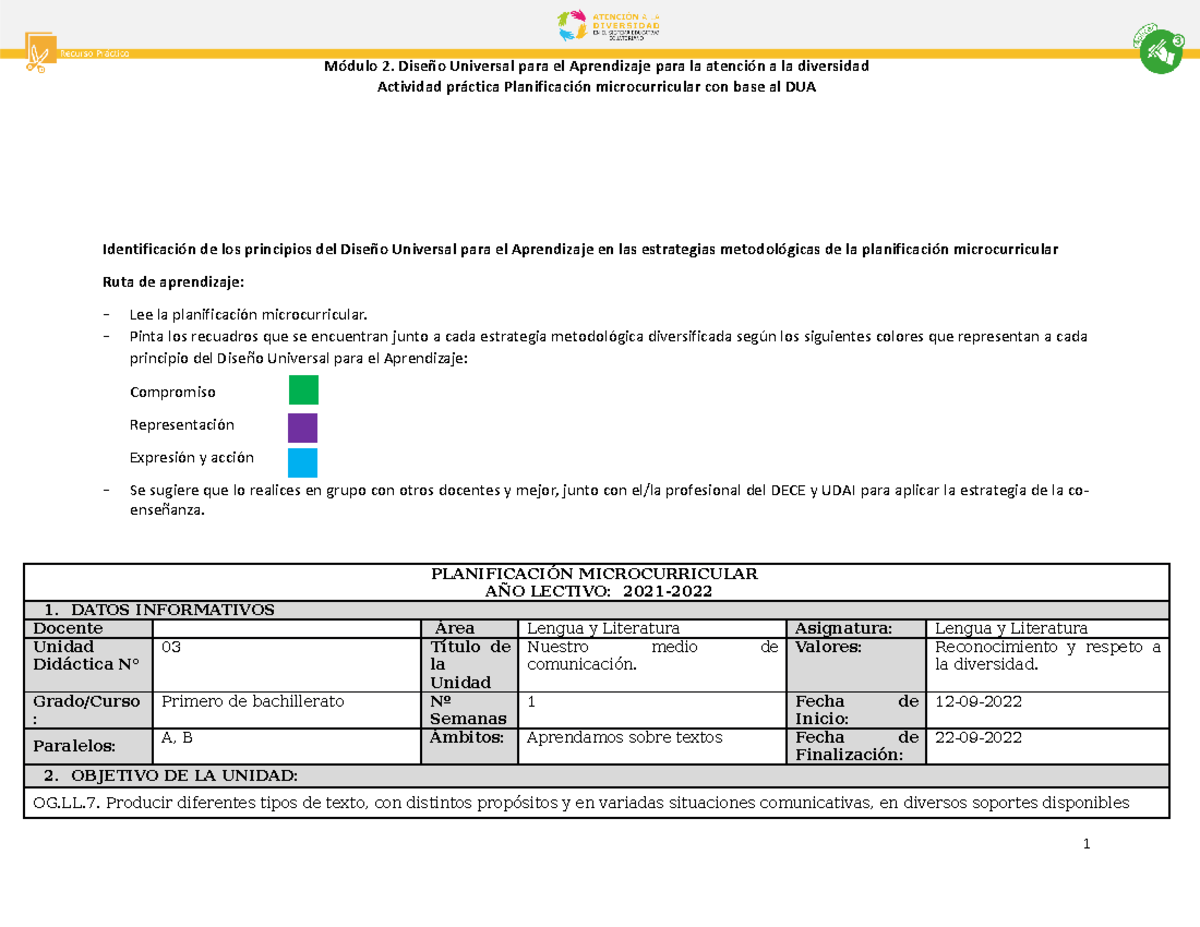1200x927 pixels.
Task: Click the word 'Compromiso' label
Action: click(x=172, y=391)
